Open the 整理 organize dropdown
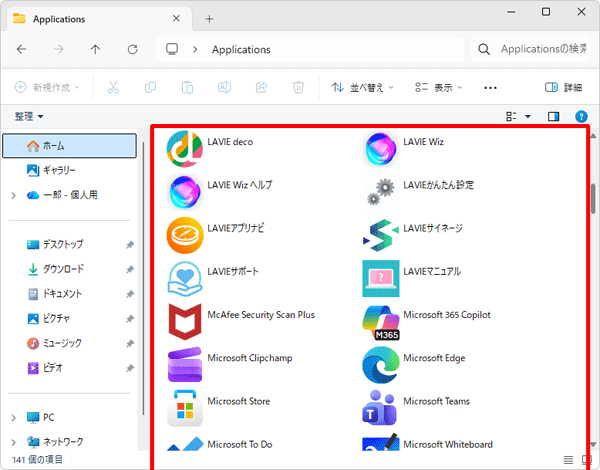 [29, 116]
